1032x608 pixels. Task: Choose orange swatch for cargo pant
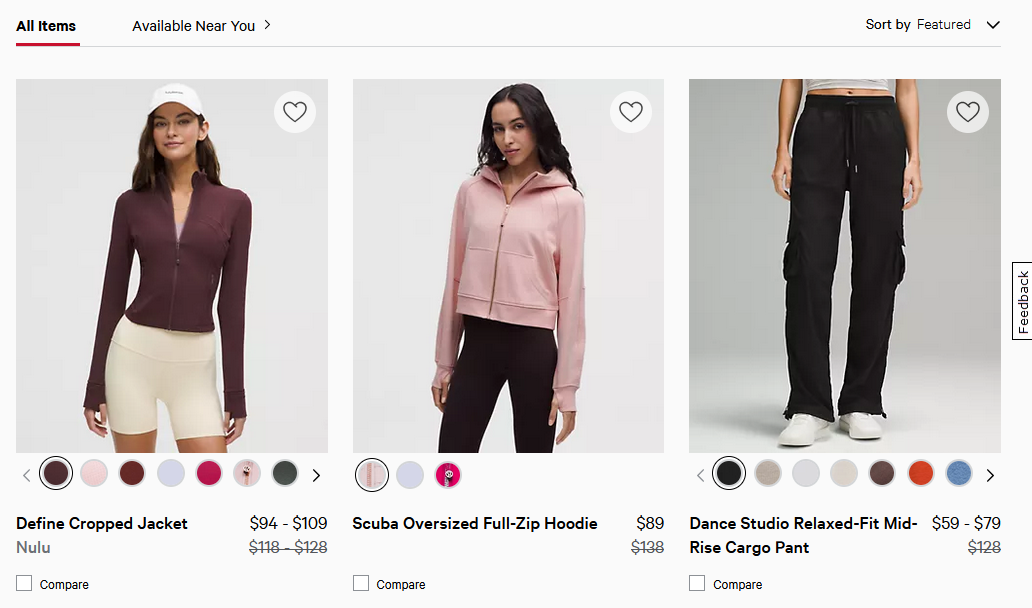[920, 473]
